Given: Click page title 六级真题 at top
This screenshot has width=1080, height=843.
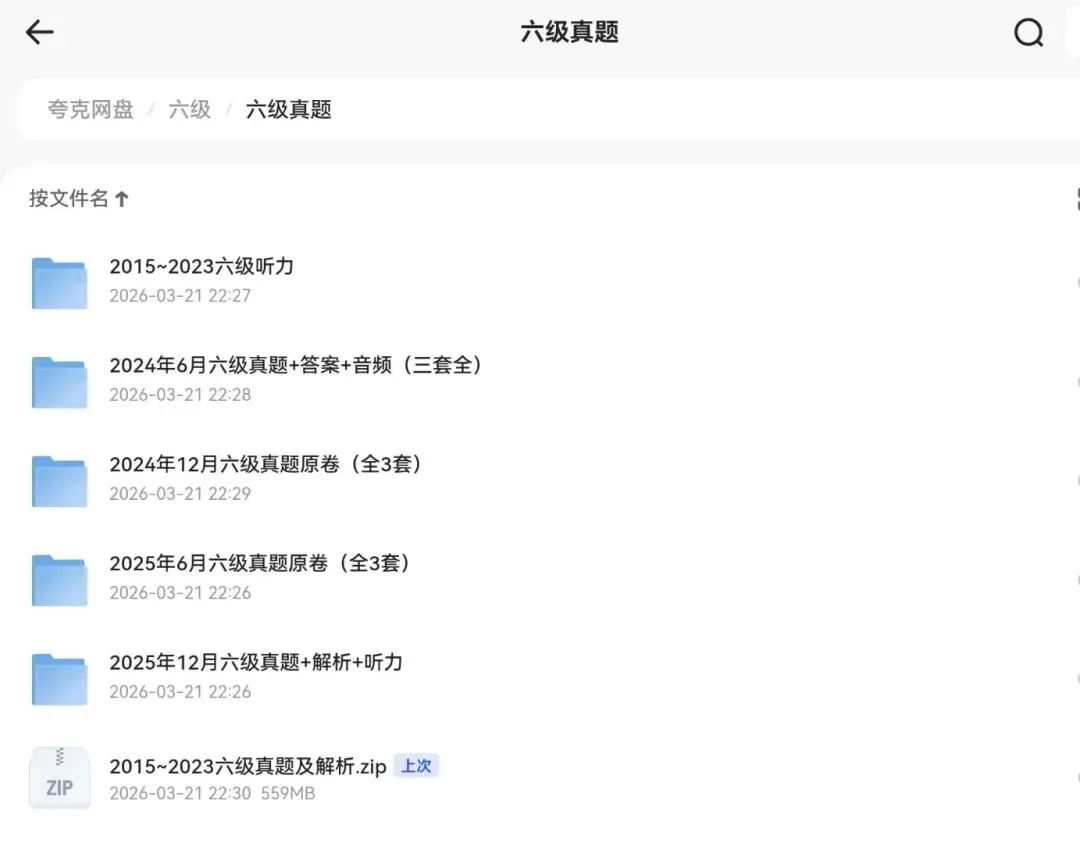Looking at the screenshot, I should click(x=570, y=32).
